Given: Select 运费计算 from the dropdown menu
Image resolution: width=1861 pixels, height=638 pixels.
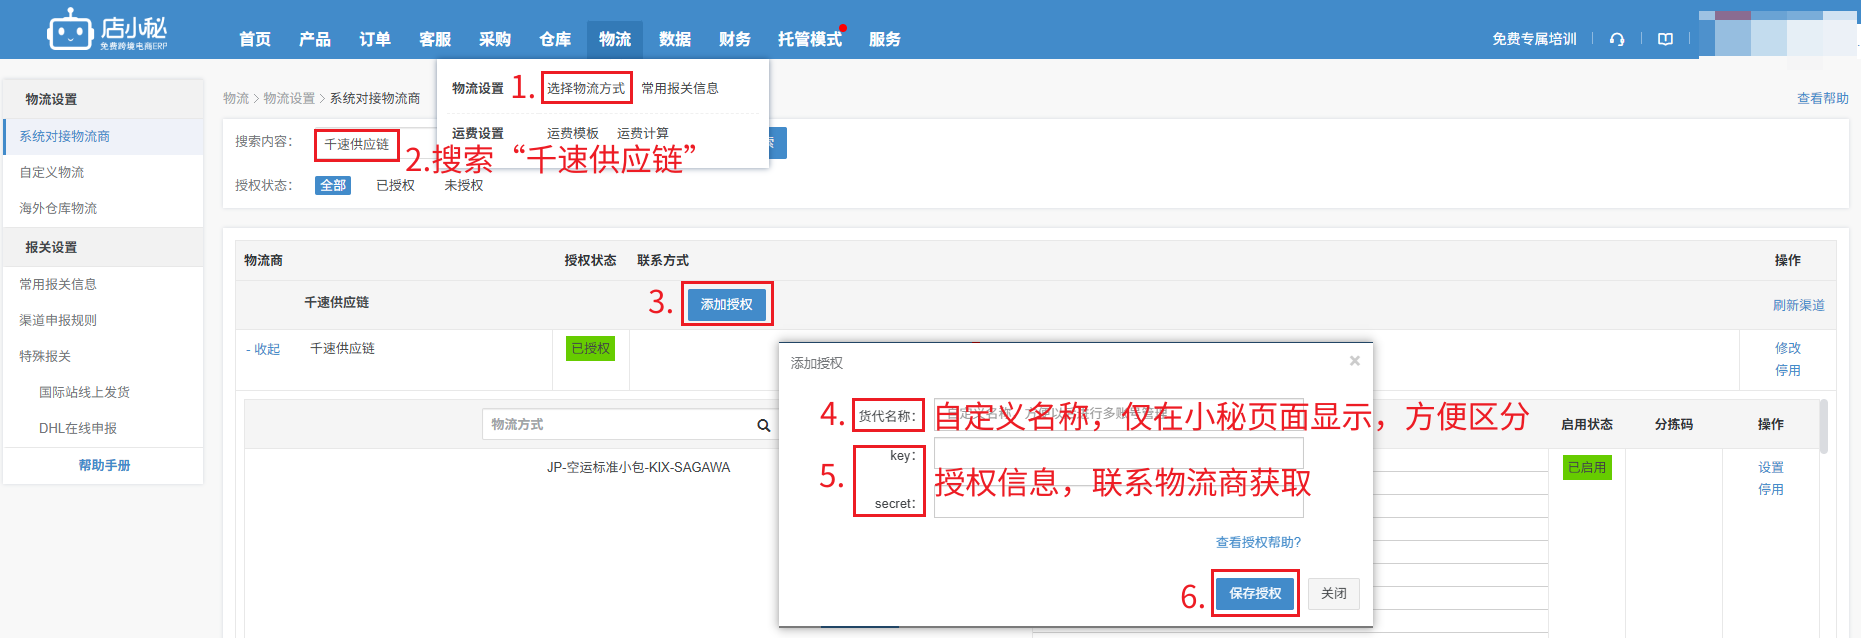Looking at the screenshot, I should [x=643, y=133].
